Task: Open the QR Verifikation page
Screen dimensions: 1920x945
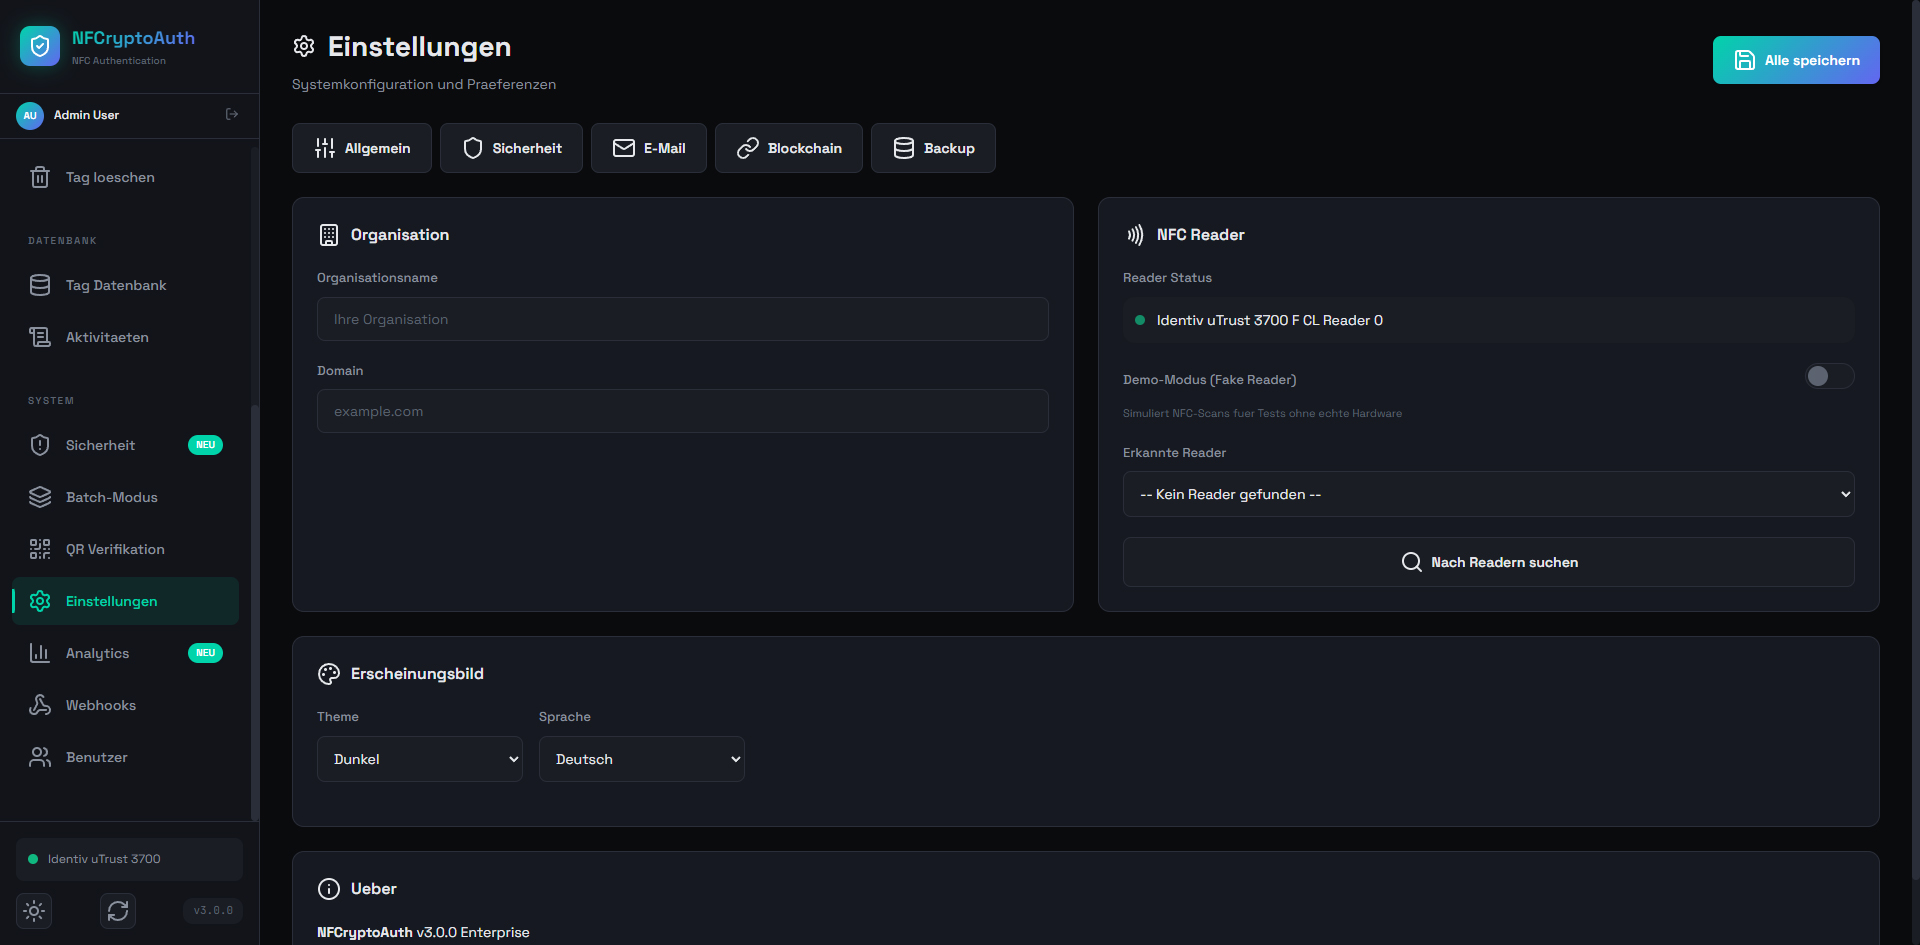Action: tap(115, 549)
